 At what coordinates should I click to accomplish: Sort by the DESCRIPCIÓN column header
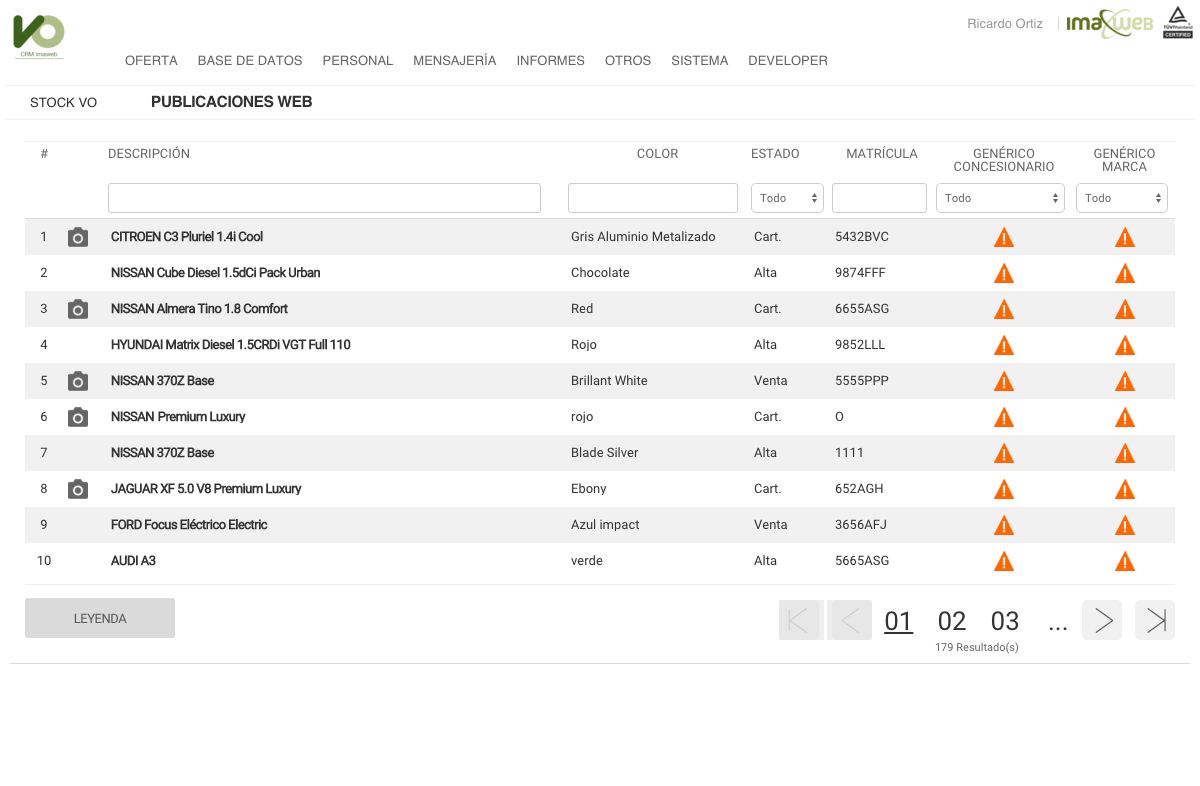coord(149,154)
